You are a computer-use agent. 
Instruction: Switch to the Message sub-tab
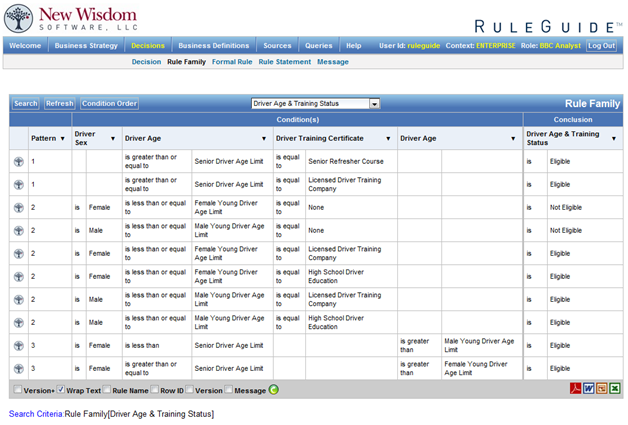[x=333, y=62]
